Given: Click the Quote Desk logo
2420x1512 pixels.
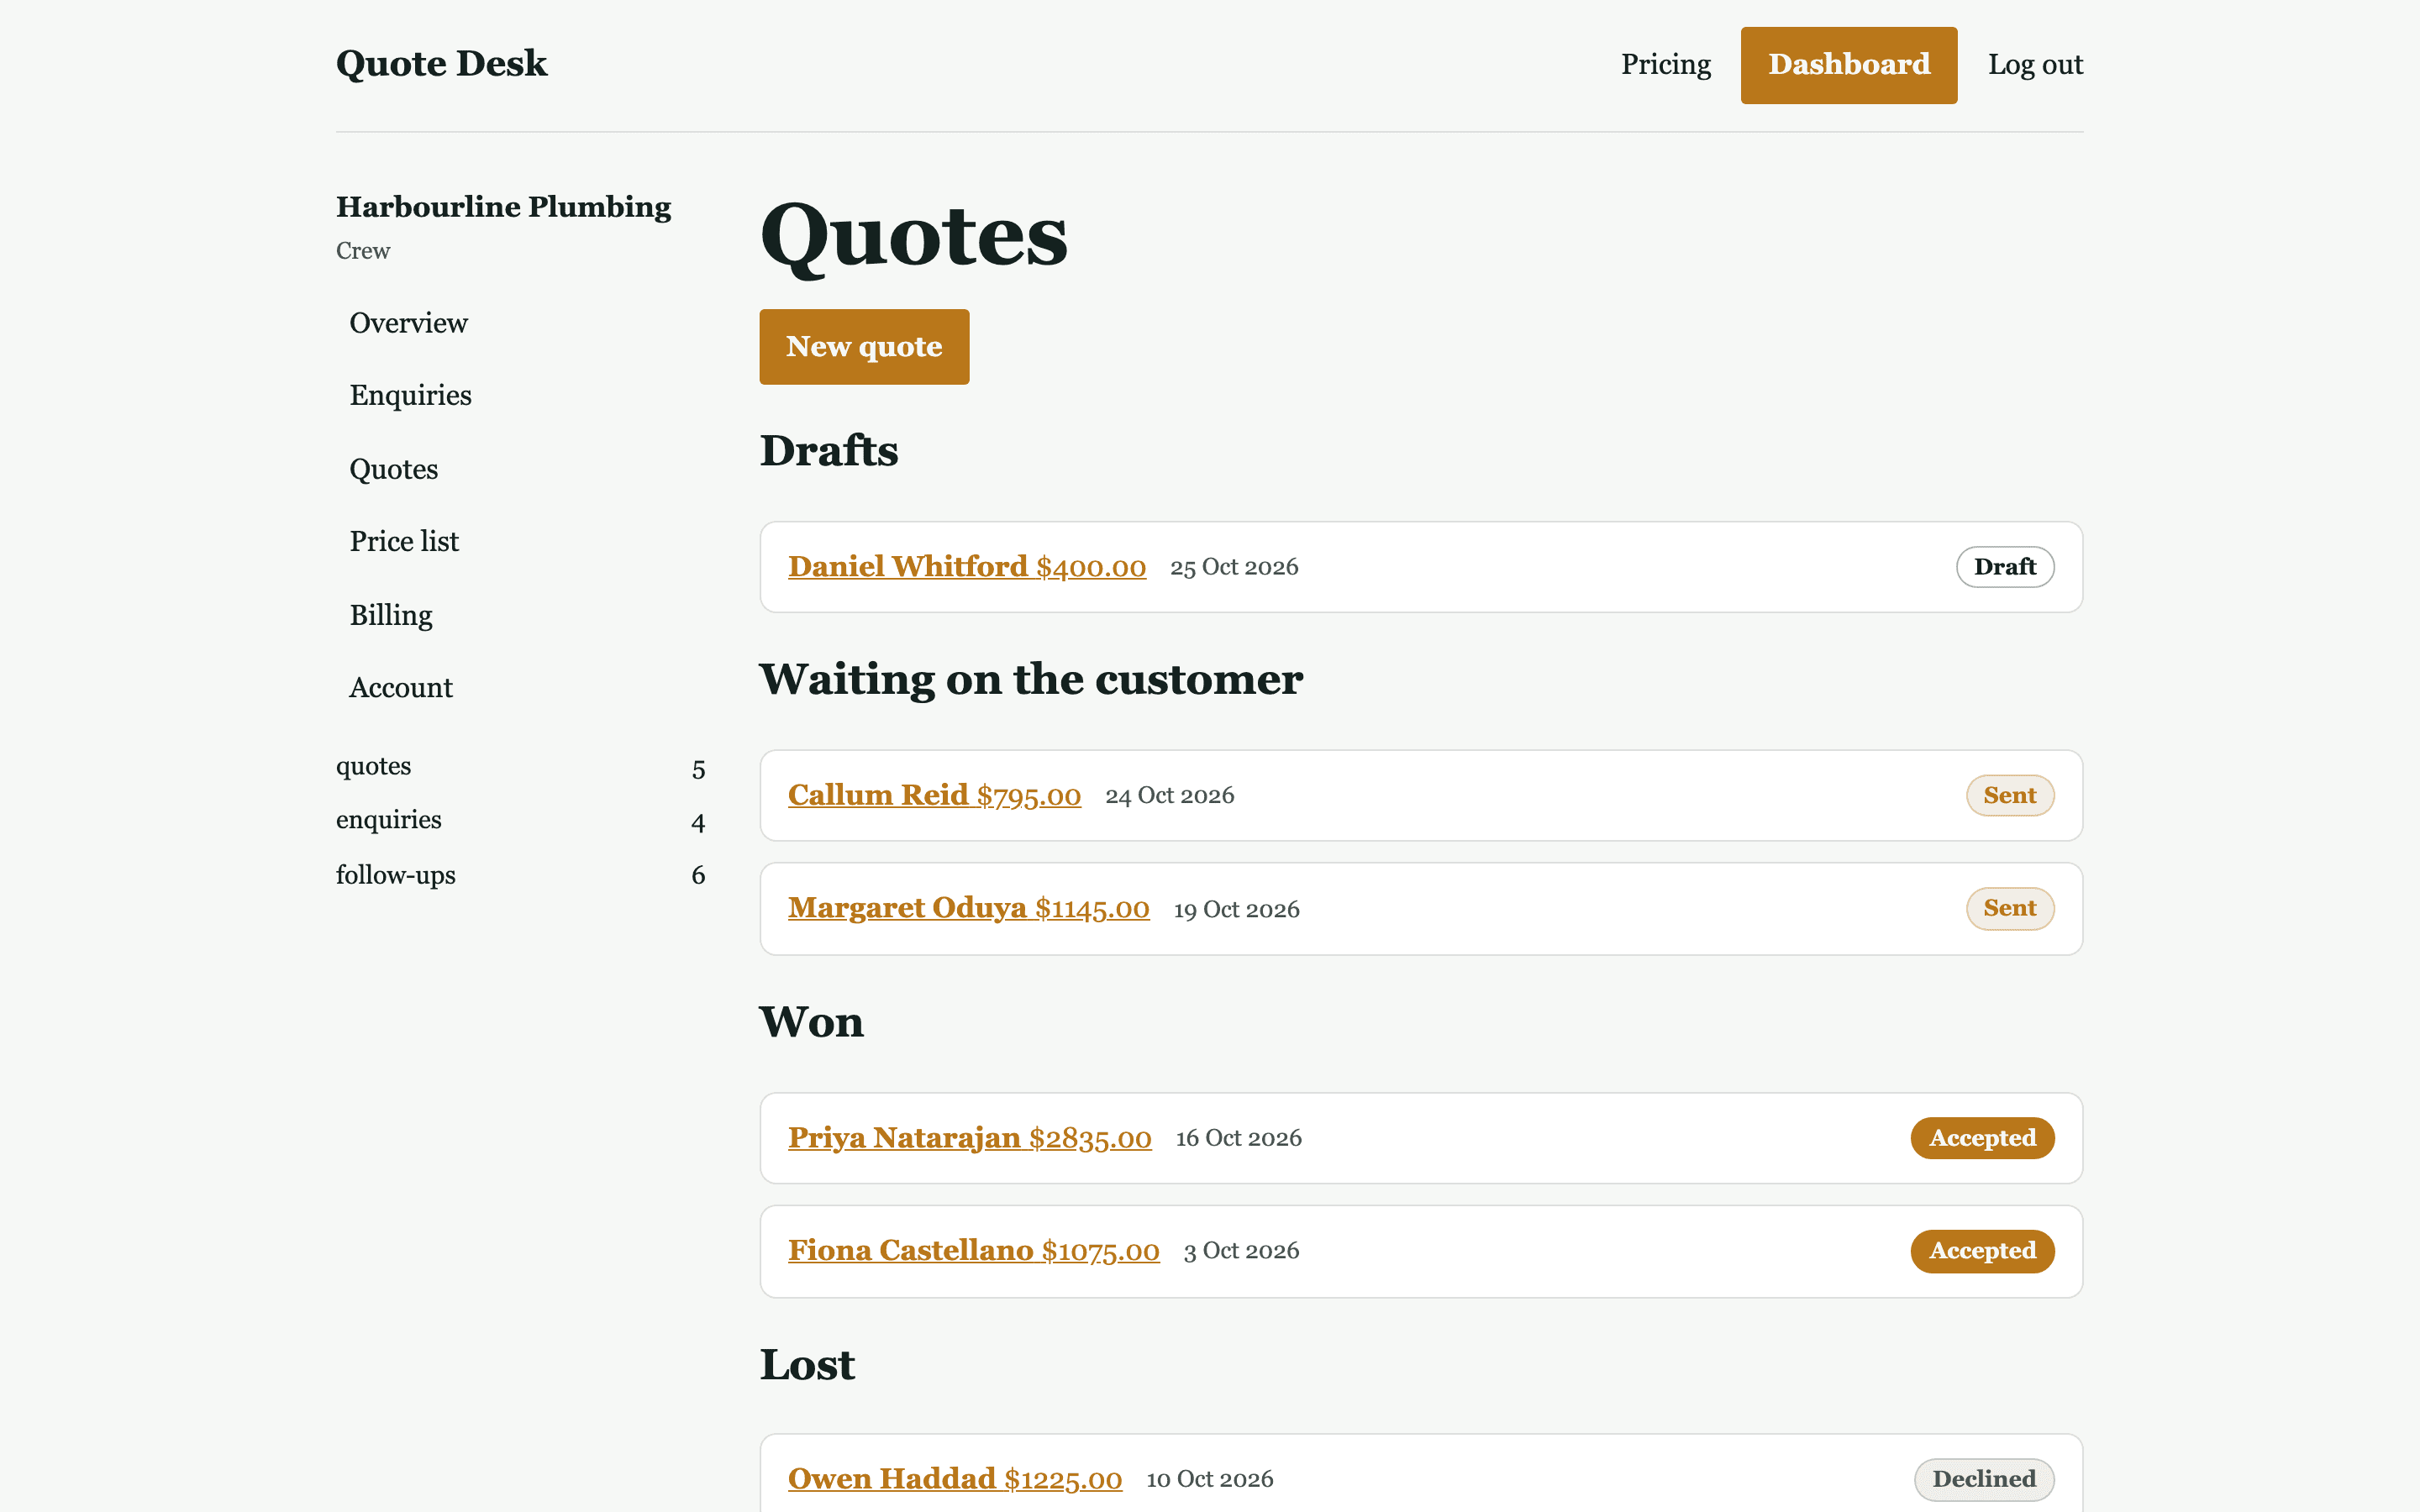Looking at the screenshot, I should [x=441, y=64].
